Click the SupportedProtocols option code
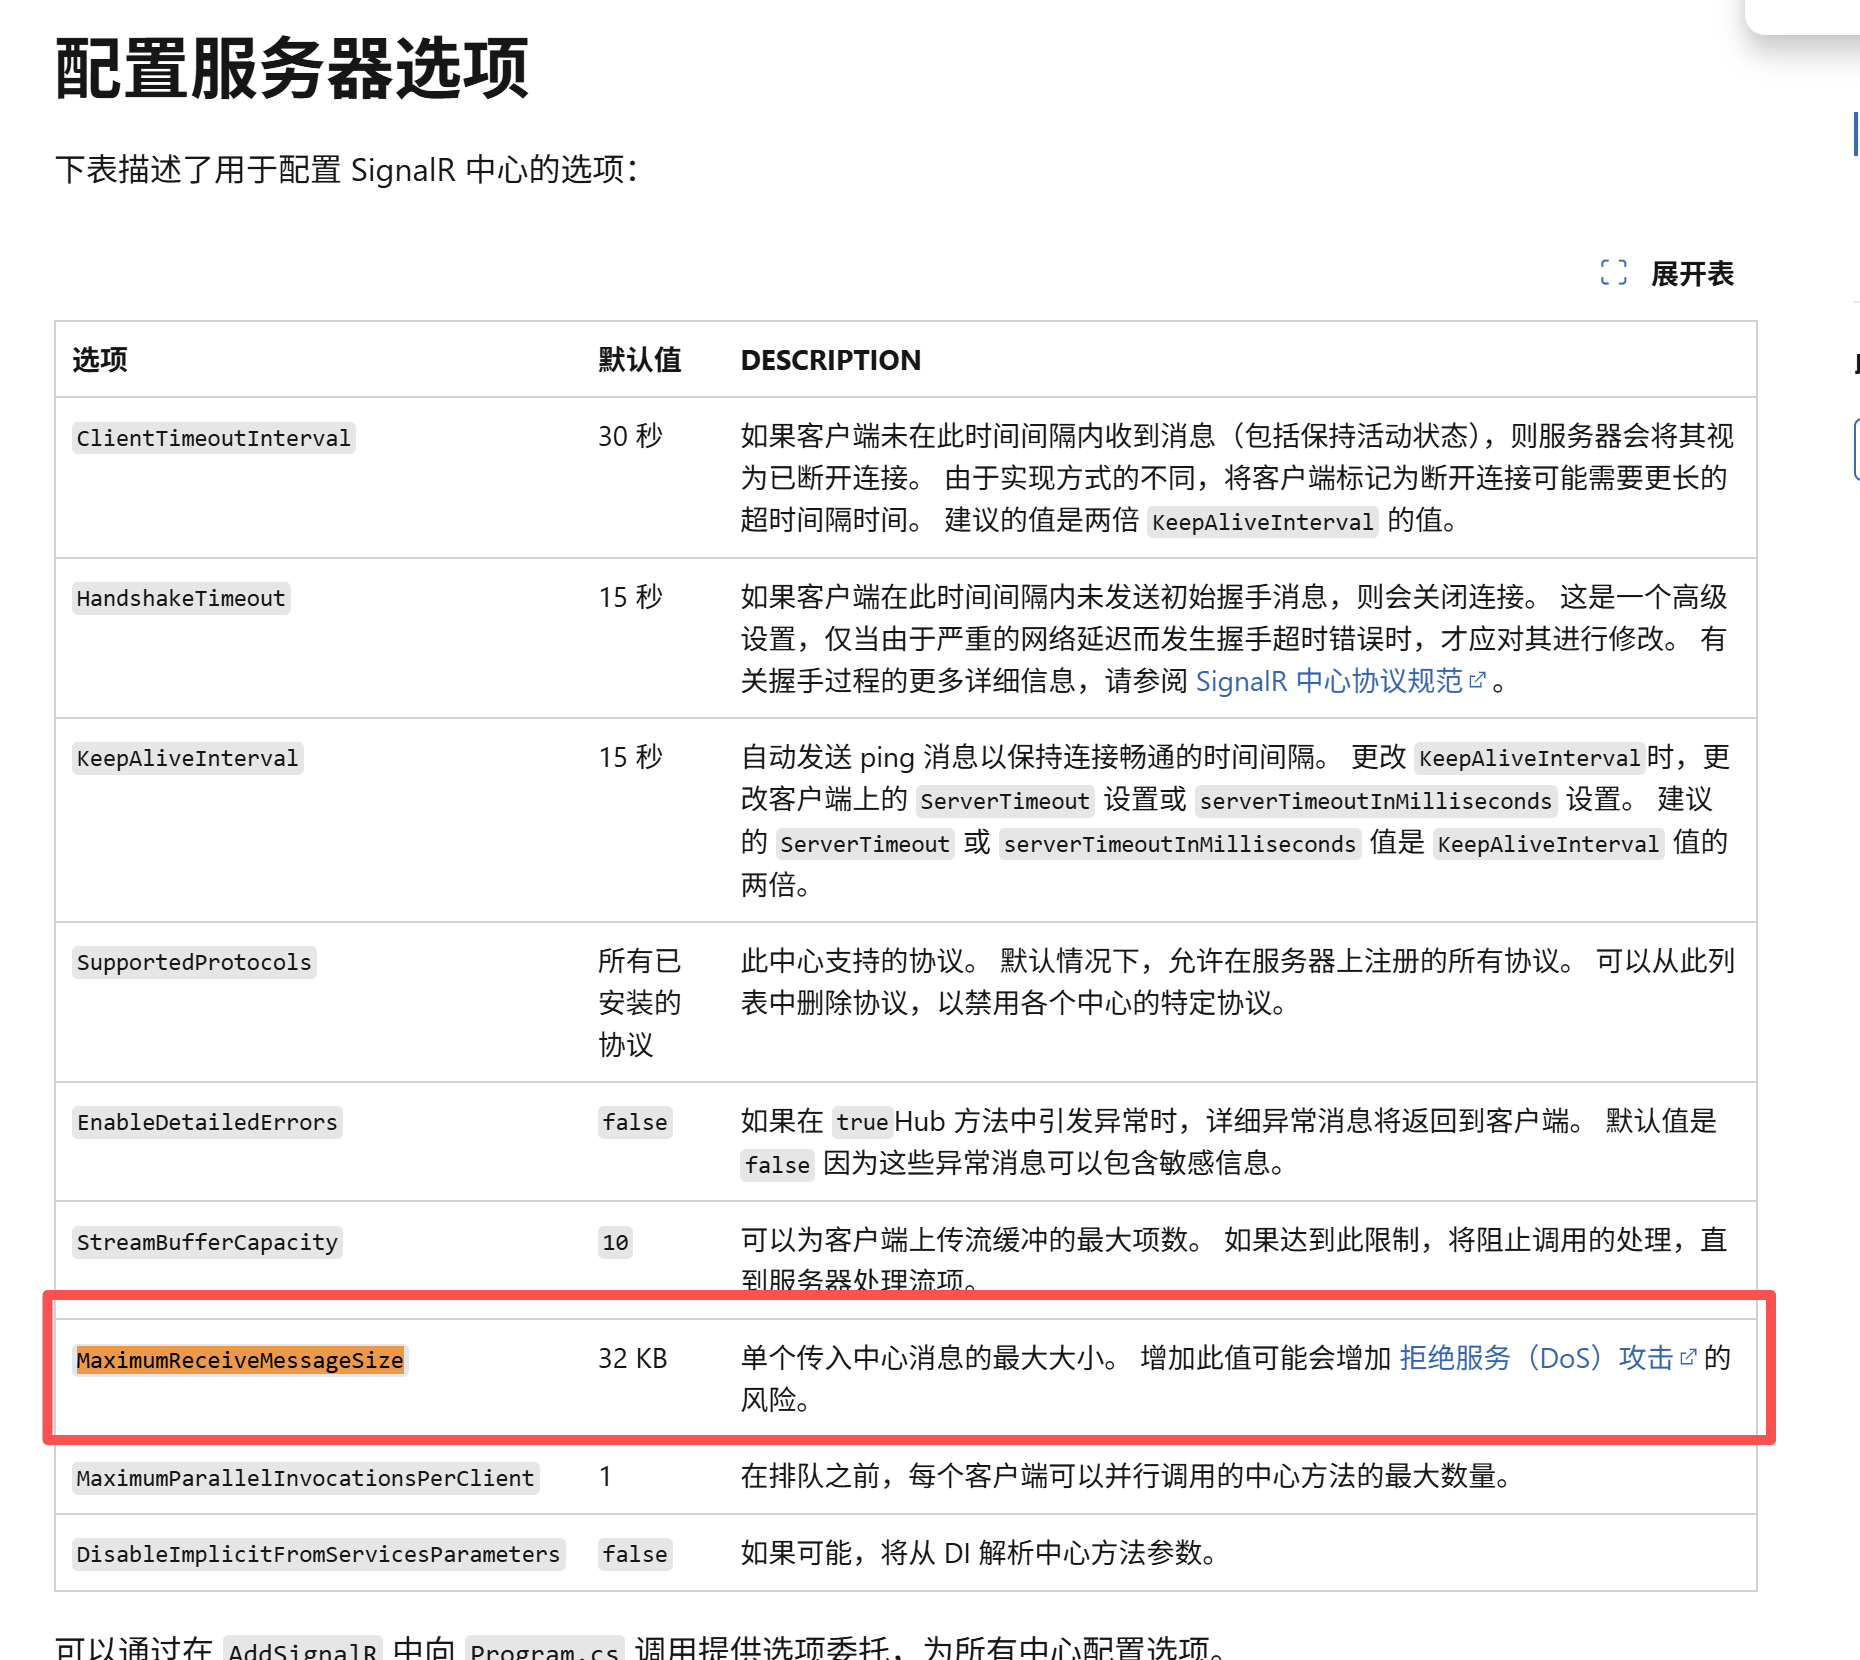The image size is (1860, 1660). pyautogui.click(x=194, y=962)
